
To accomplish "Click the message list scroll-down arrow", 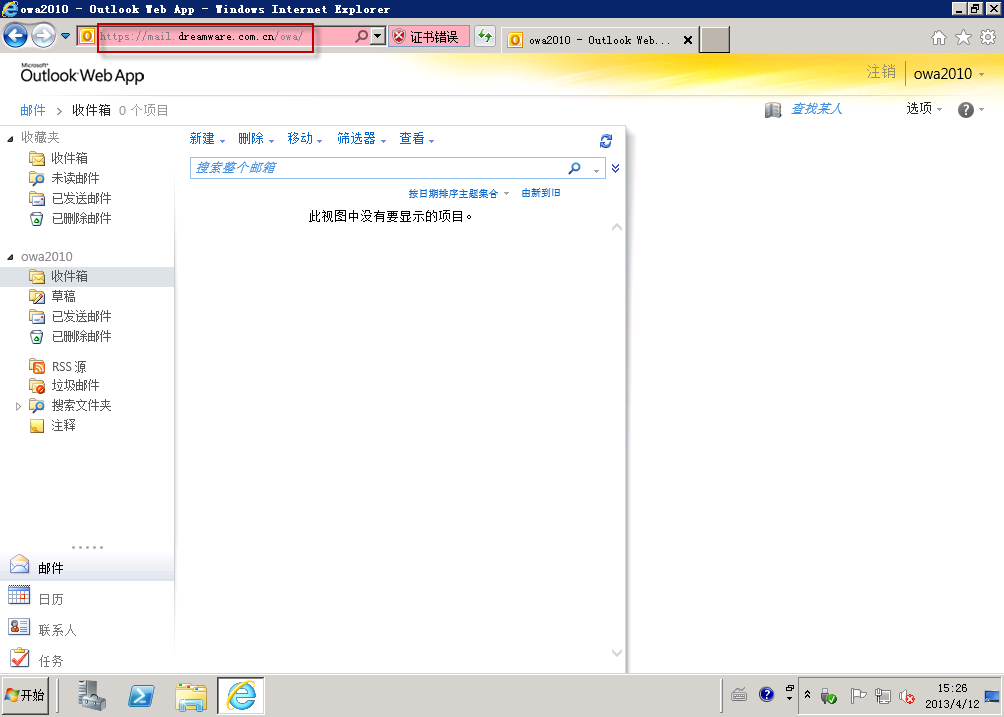I will point(617,653).
